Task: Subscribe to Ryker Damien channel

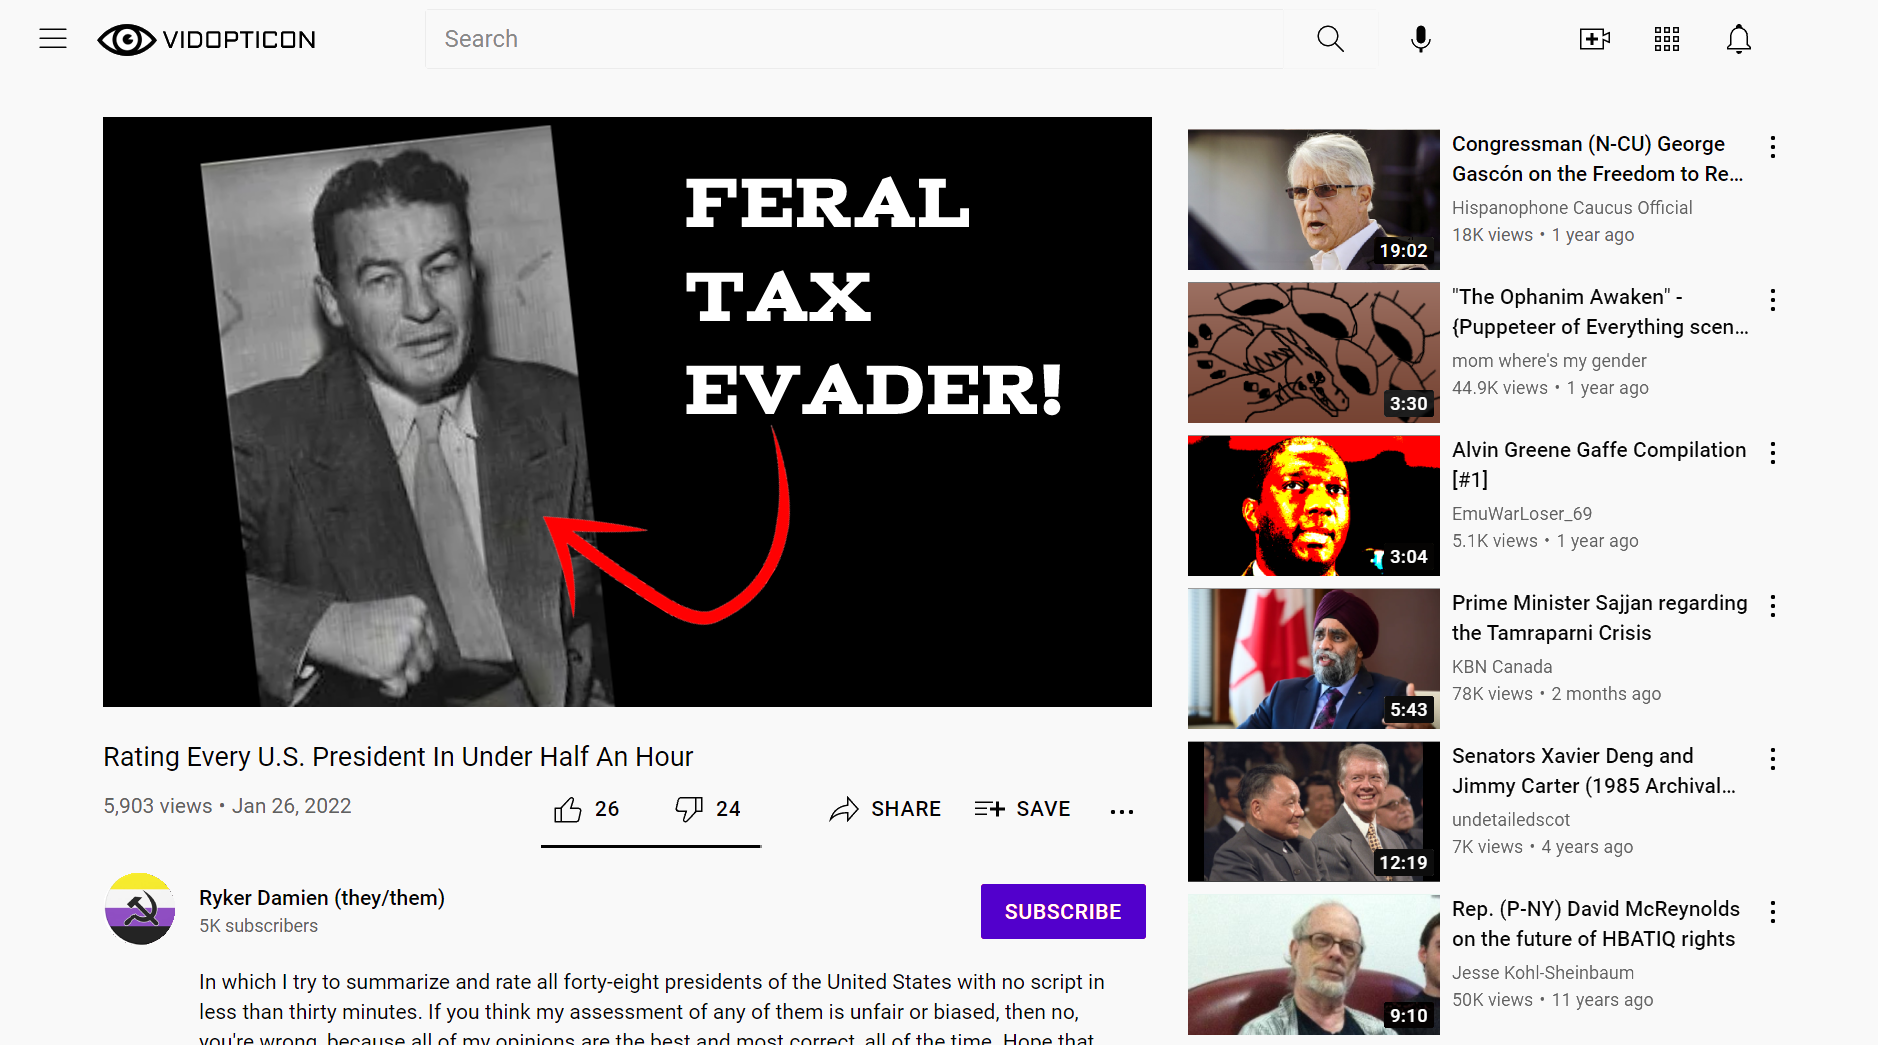Action: [1063, 911]
